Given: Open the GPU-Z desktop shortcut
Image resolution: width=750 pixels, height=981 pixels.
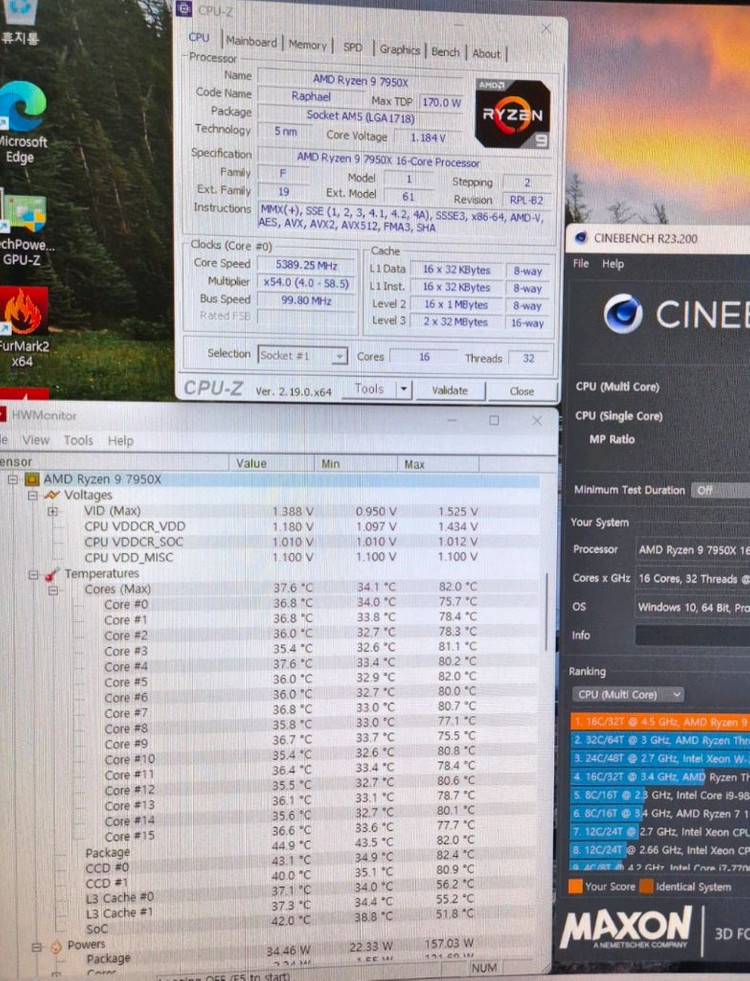Looking at the screenshot, I should click(23, 228).
